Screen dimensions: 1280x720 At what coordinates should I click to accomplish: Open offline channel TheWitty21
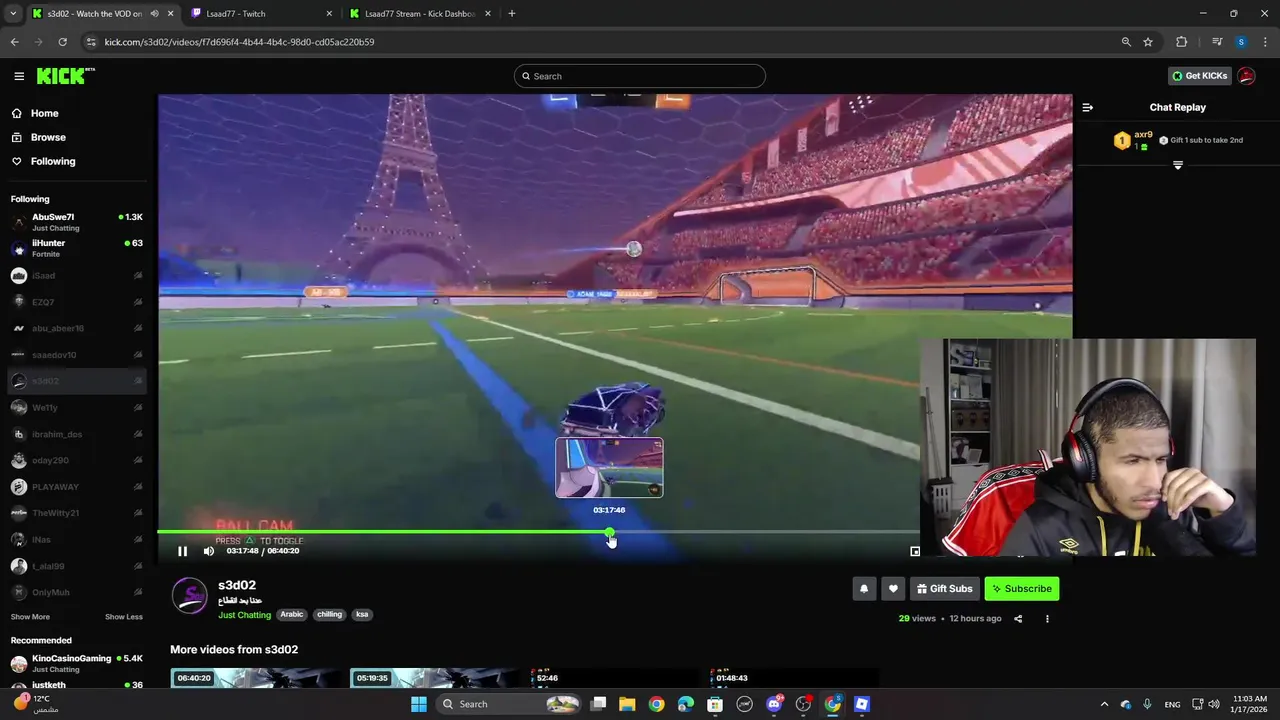(77, 513)
